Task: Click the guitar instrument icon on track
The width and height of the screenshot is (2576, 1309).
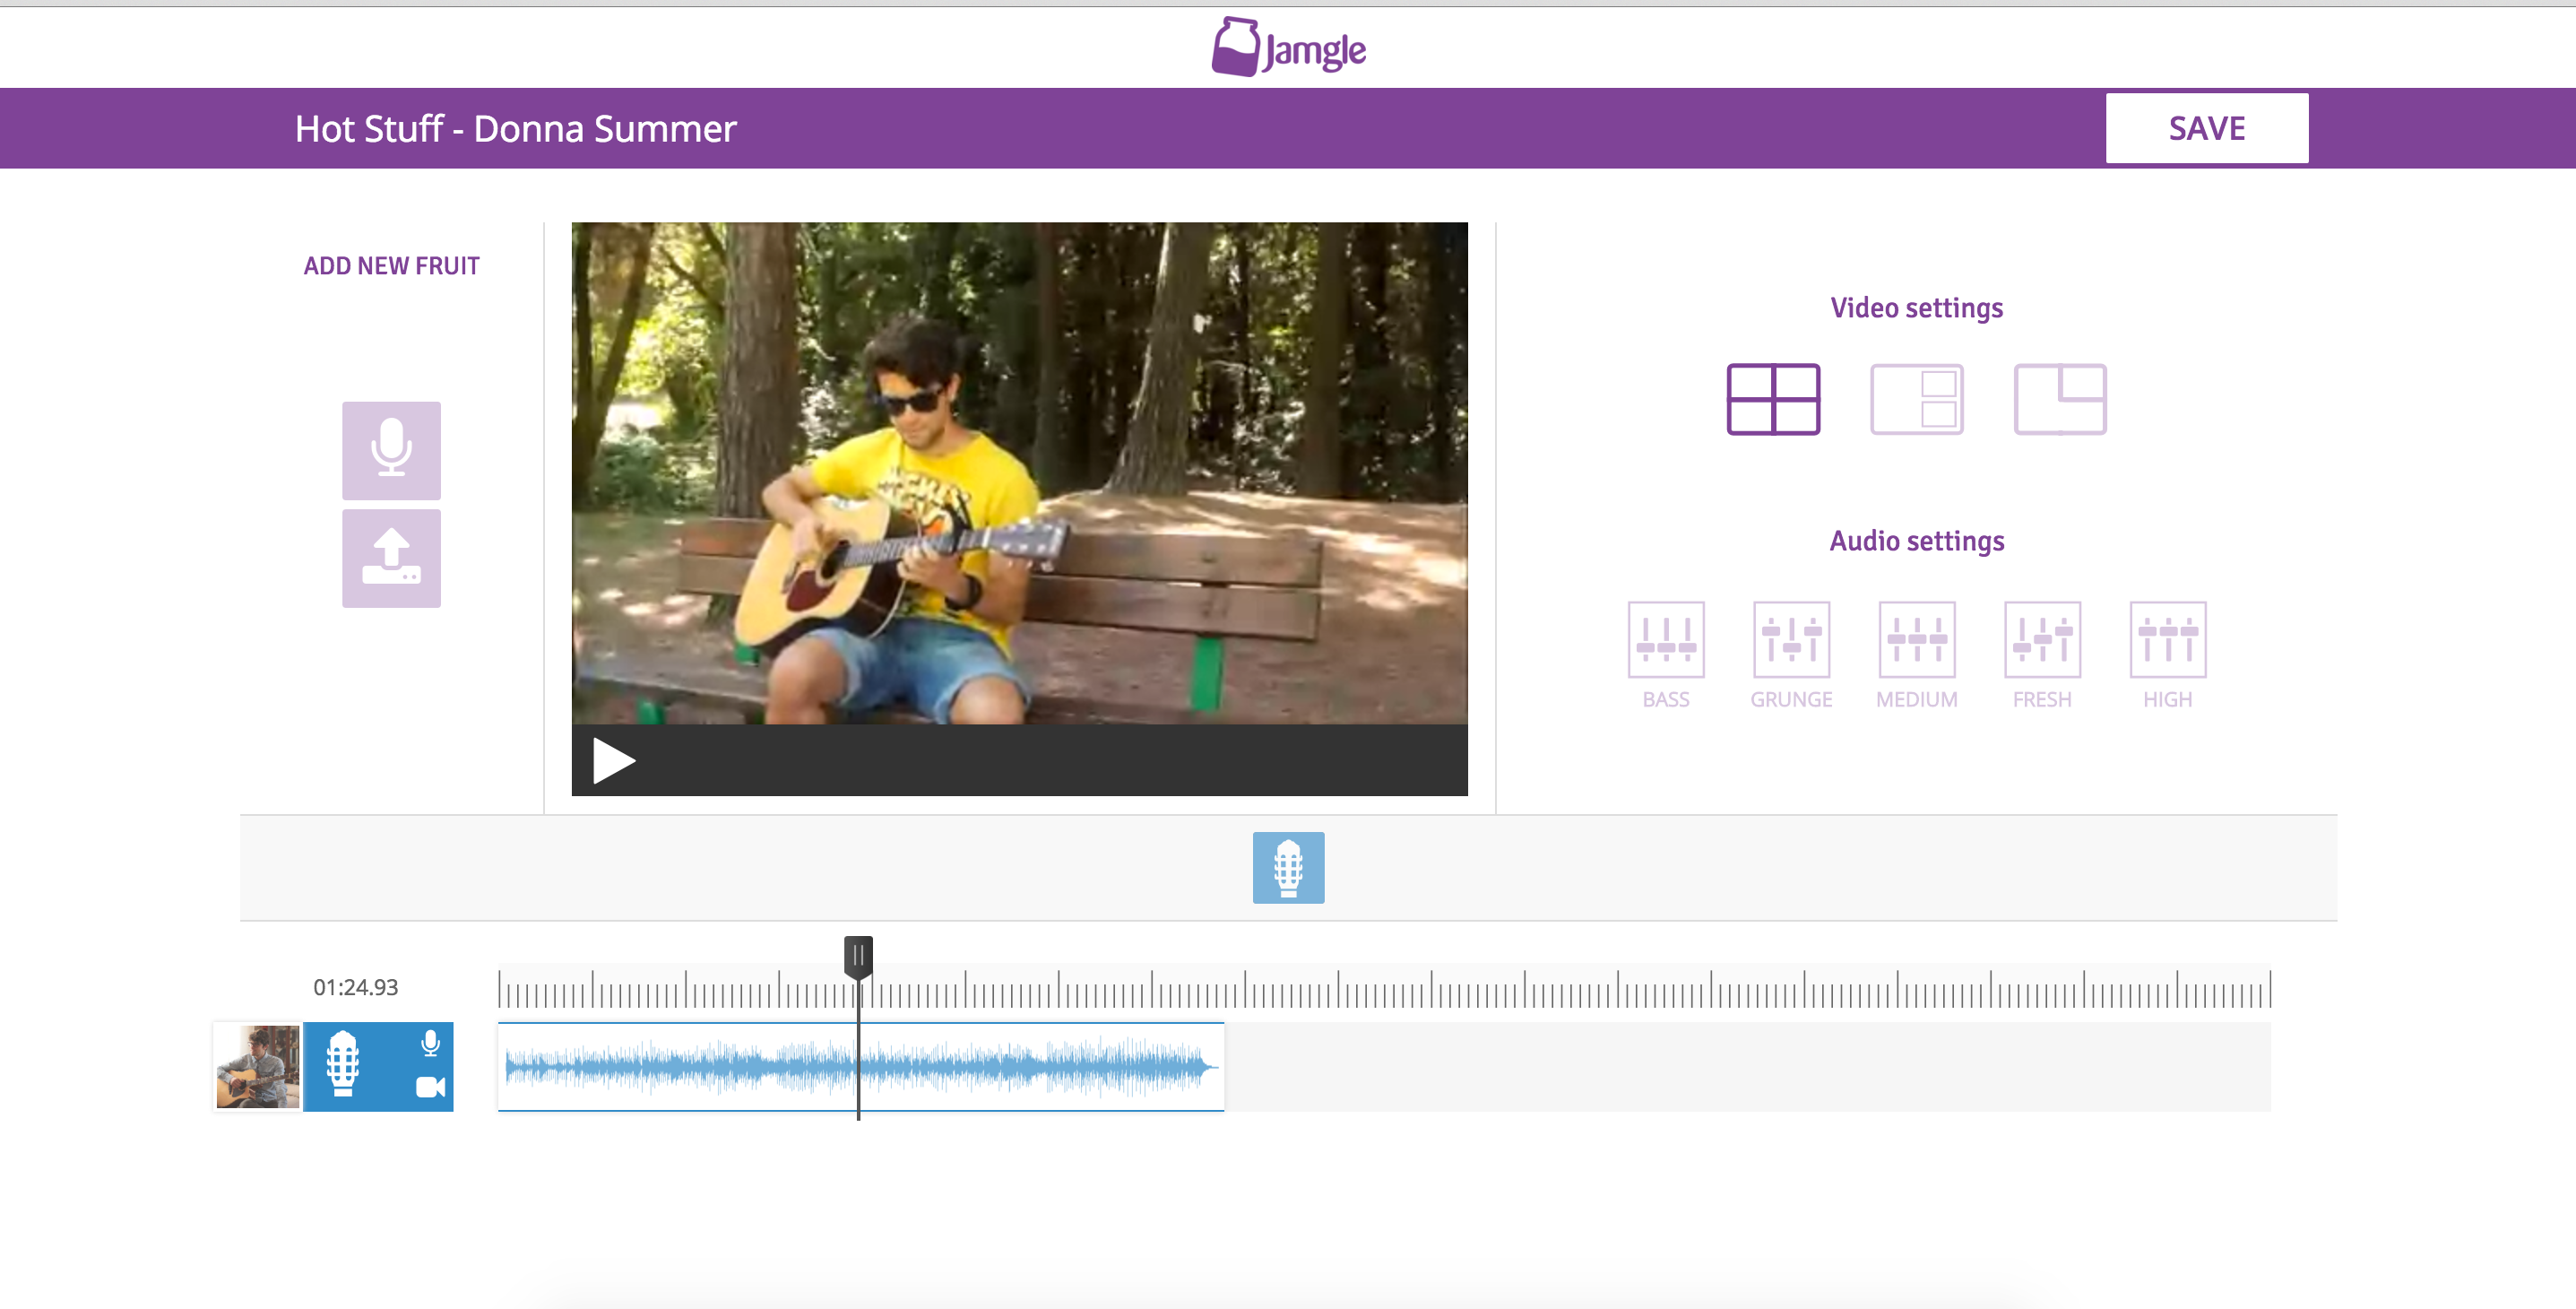Action: (342, 1064)
